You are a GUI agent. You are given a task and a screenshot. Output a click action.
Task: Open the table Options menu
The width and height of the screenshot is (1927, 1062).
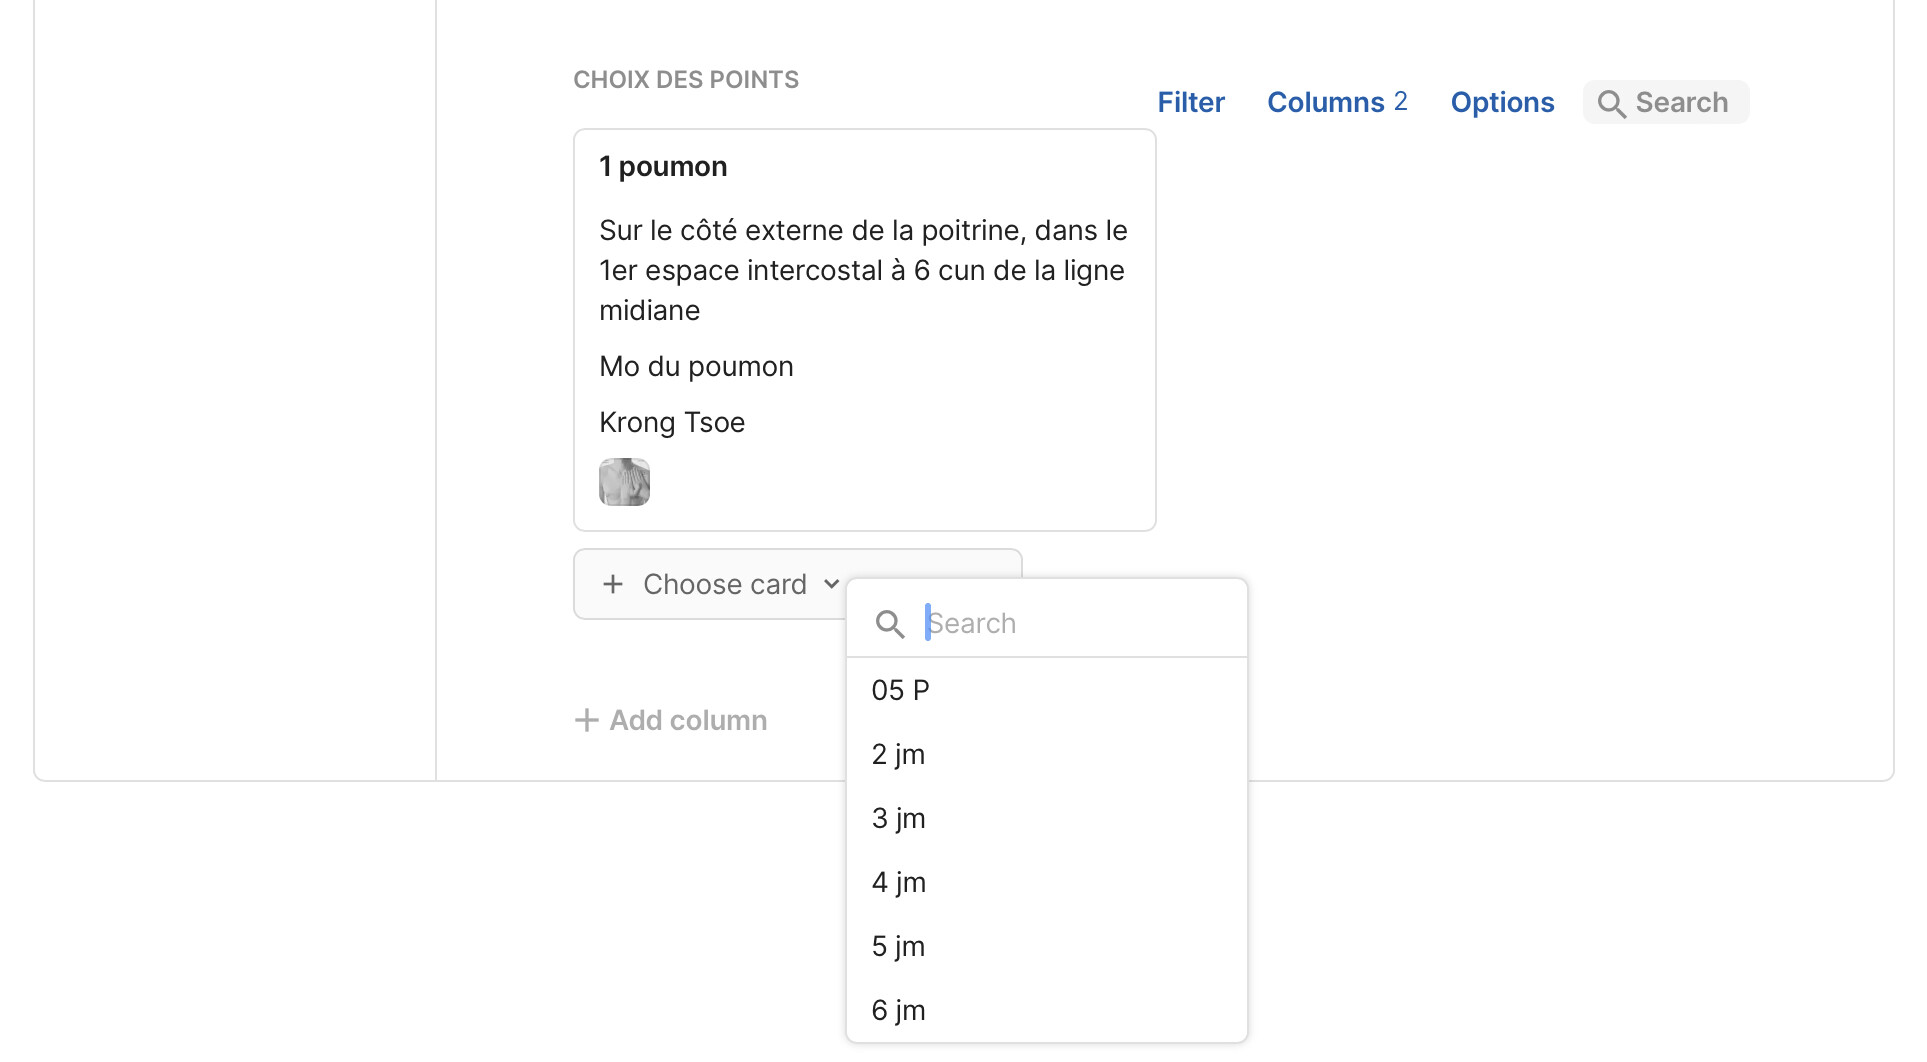1502,102
